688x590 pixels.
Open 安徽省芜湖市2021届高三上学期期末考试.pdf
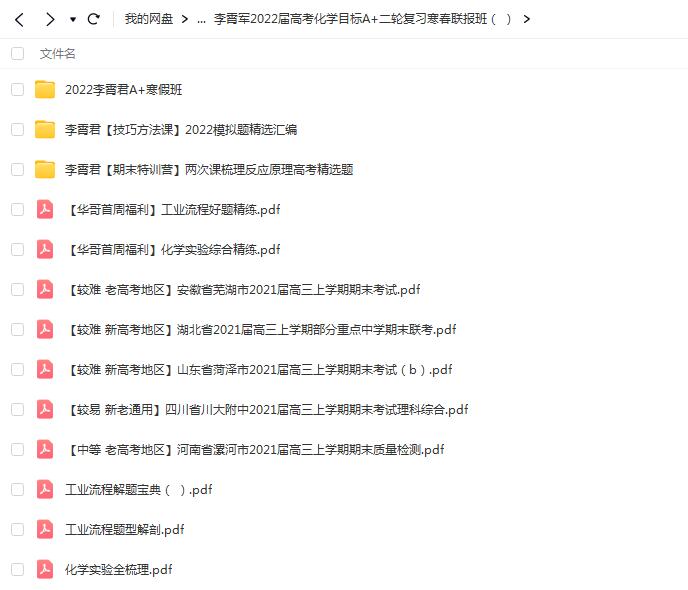[x=242, y=289]
